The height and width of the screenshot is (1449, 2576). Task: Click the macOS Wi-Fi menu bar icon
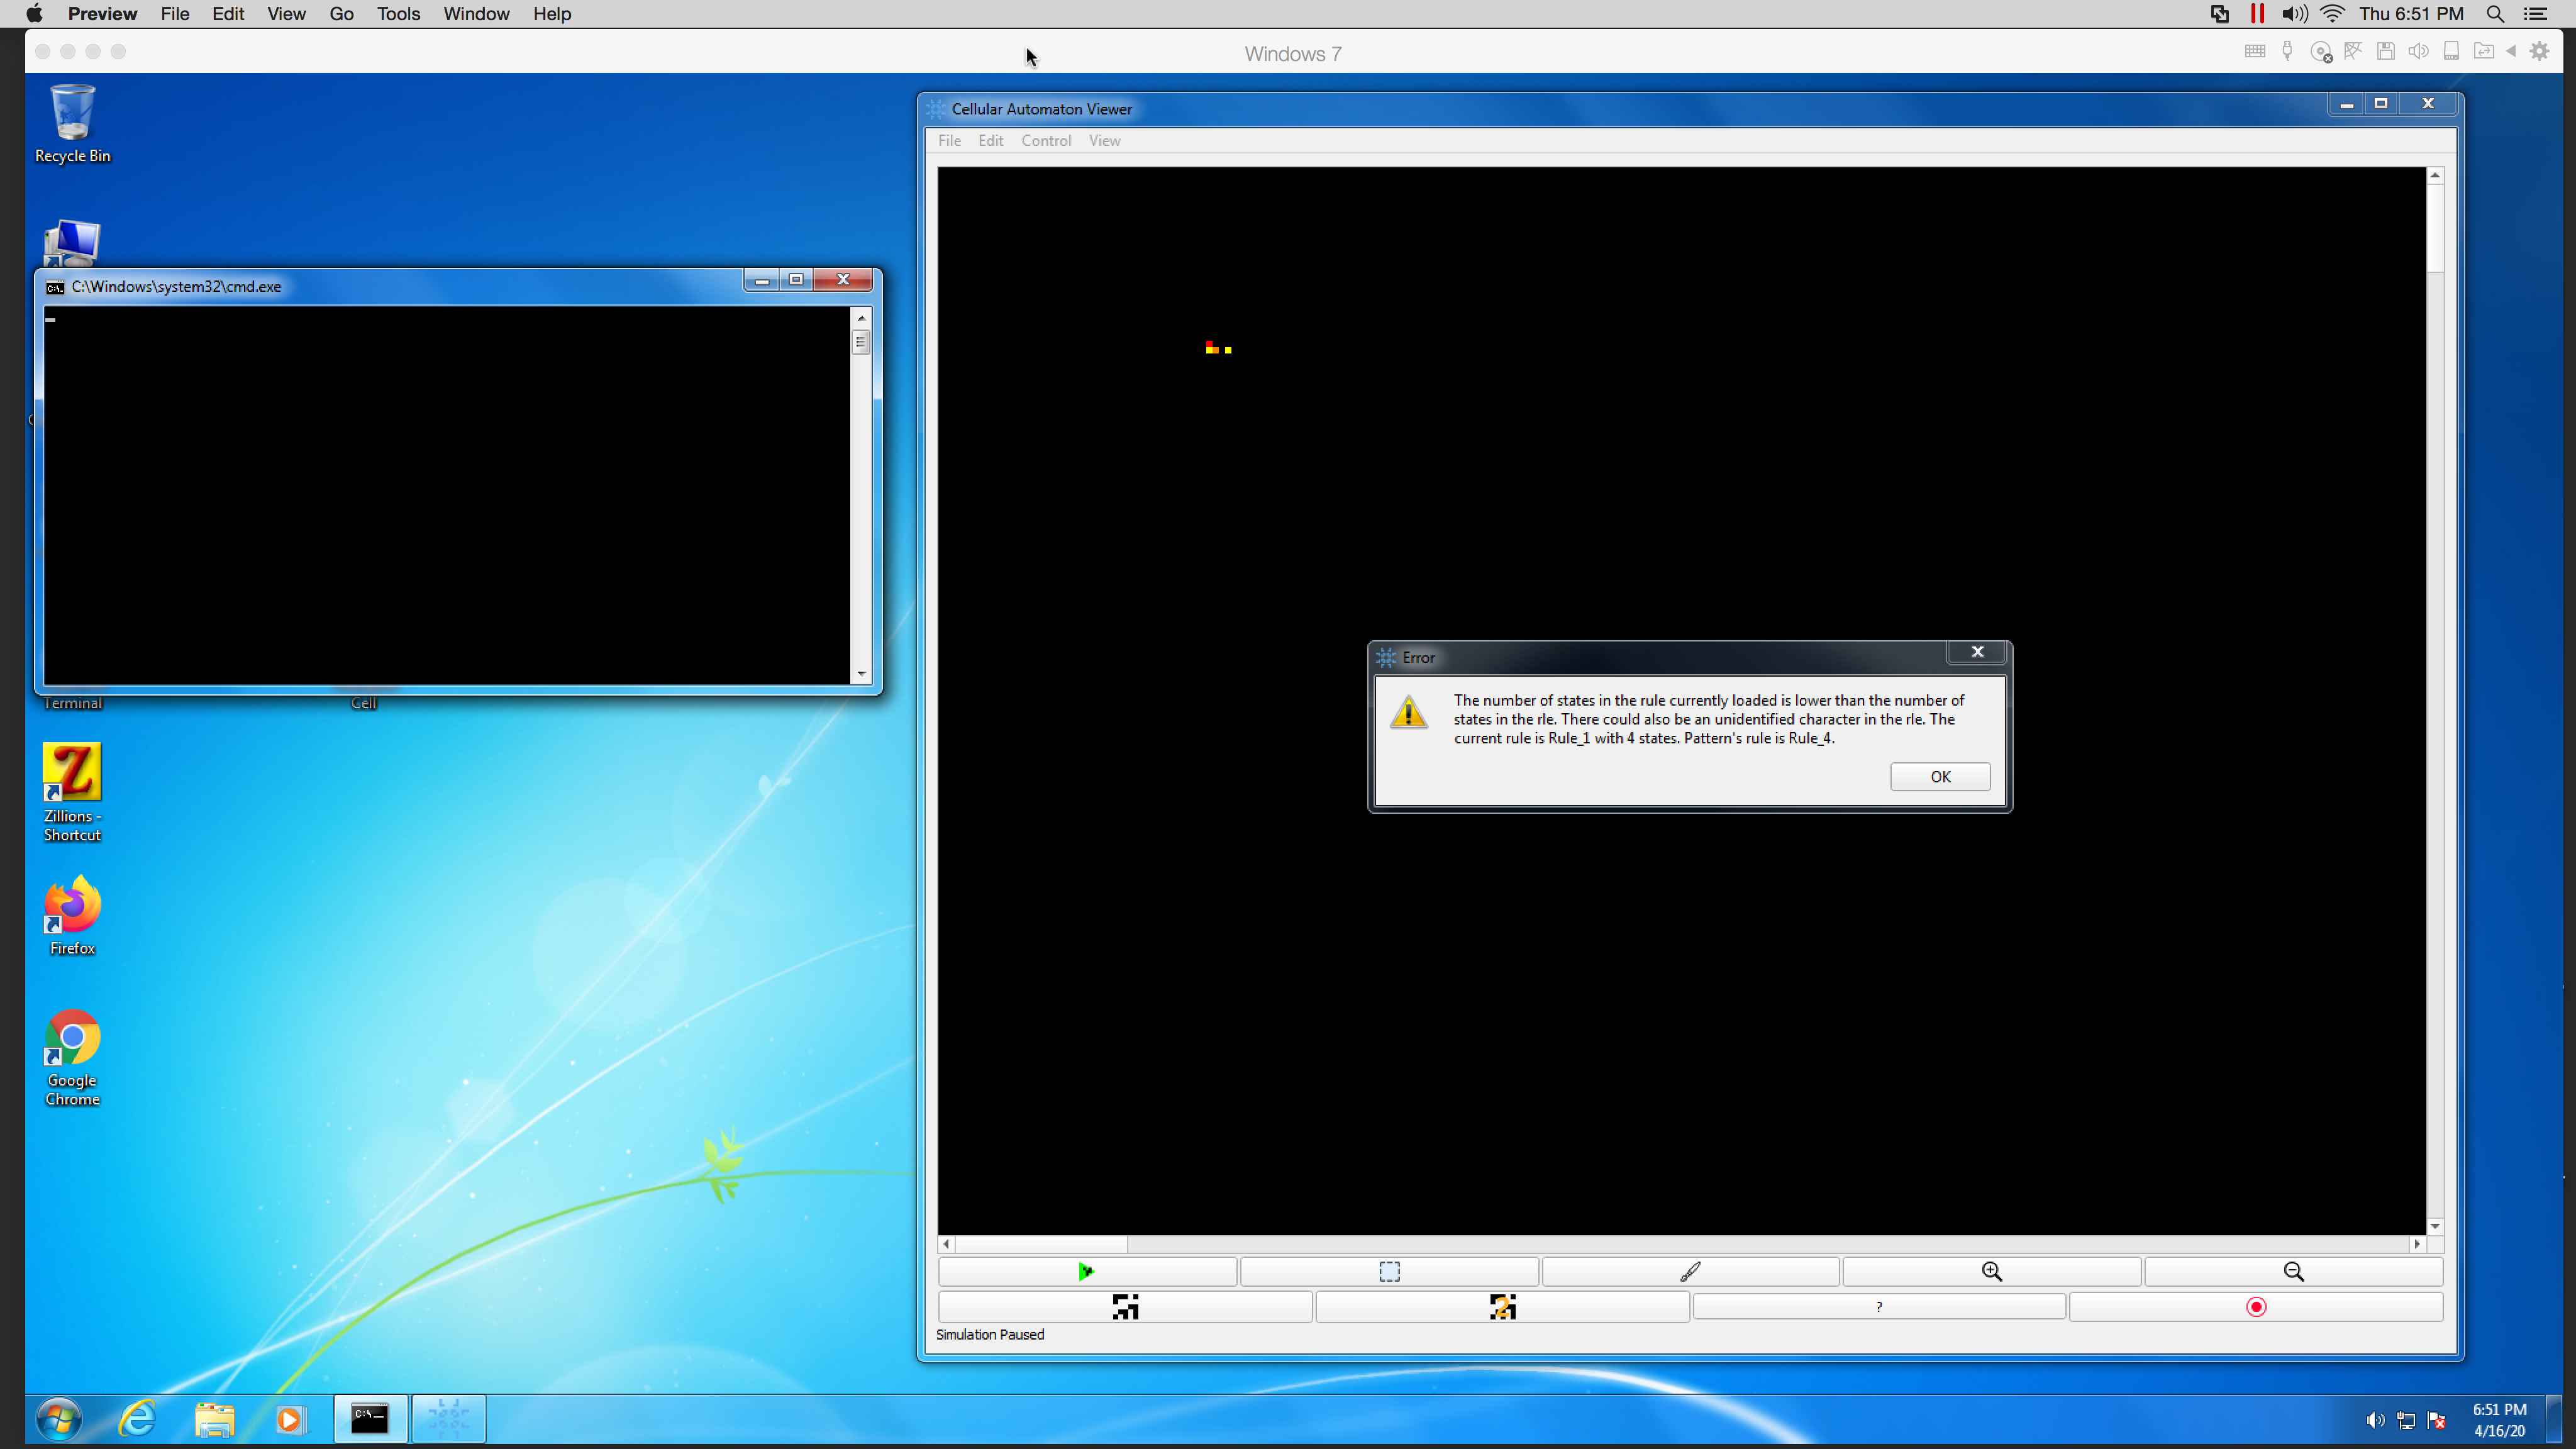[2333, 14]
